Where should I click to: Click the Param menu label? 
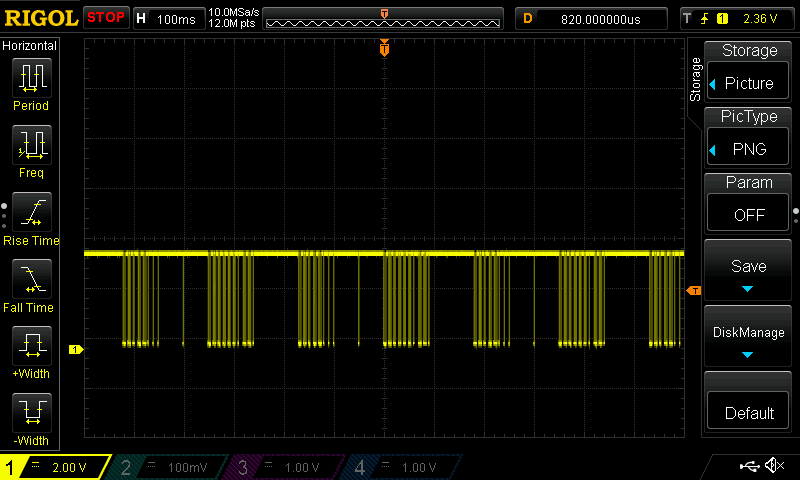click(x=749, y=183)
